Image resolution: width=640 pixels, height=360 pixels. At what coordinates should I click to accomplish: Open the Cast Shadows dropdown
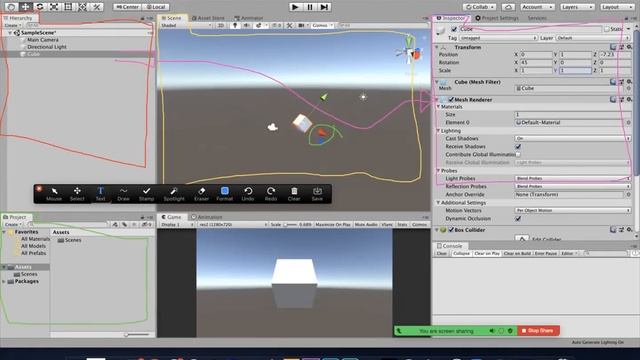[x=573, y=138]
